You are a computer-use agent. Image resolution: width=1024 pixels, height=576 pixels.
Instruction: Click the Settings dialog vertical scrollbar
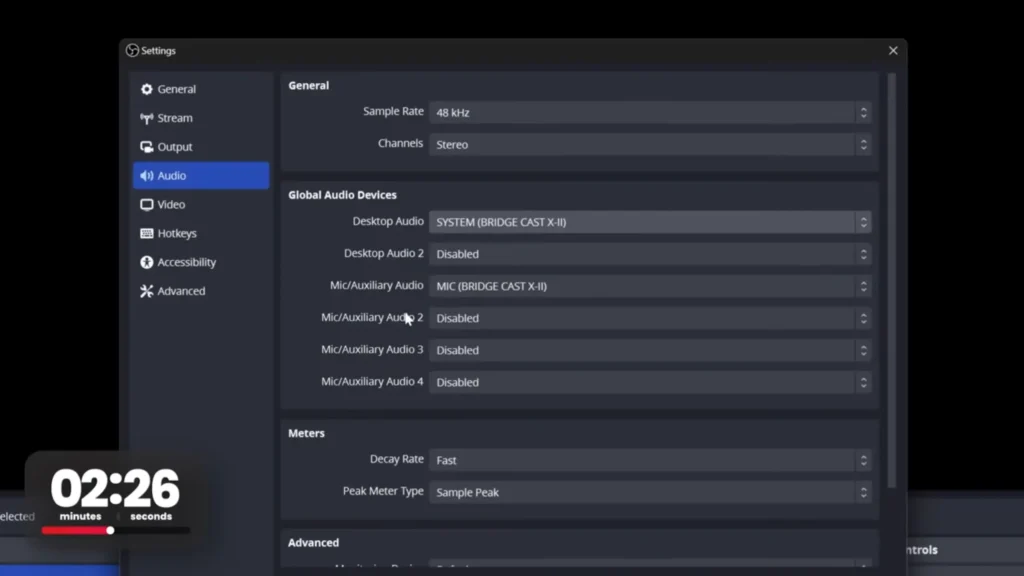click(x=892, y=281)
